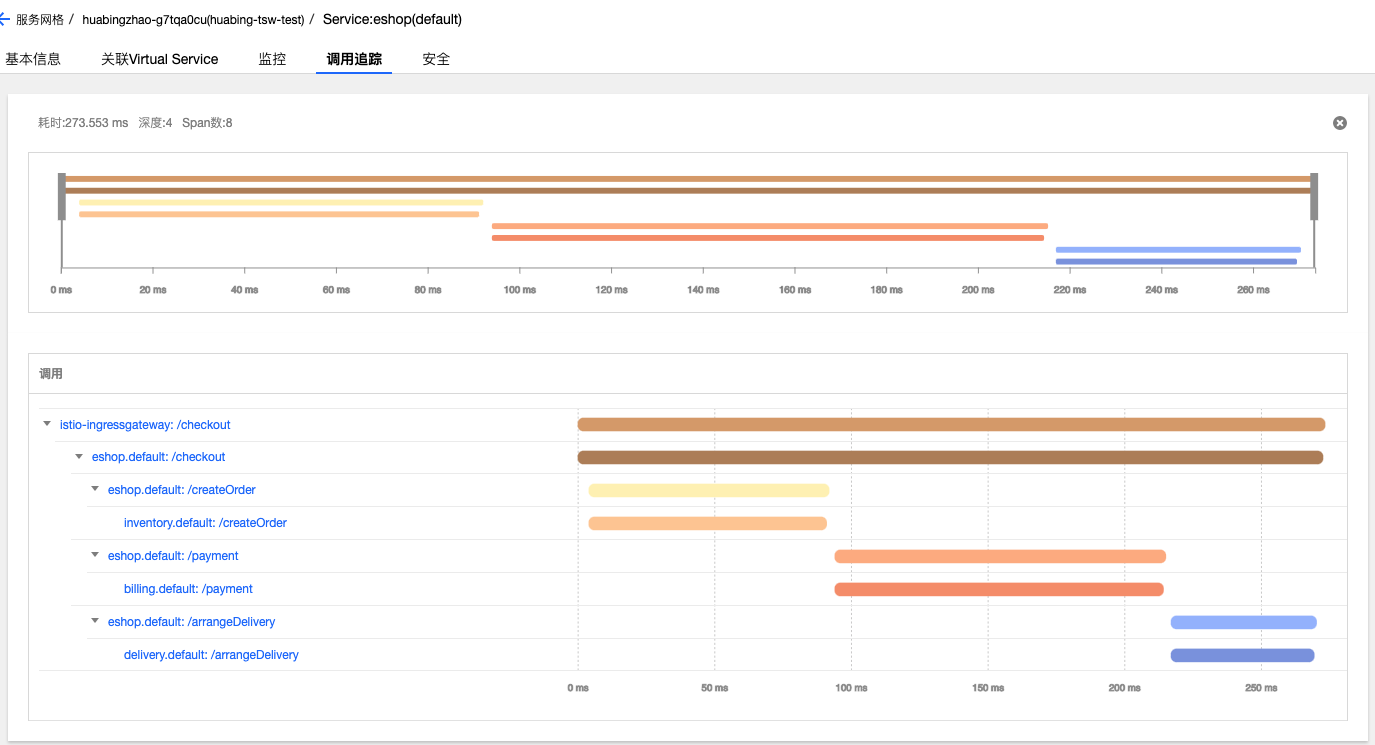Collapse the eshop.default /arrangeDelivery span
The width and height of the screenshot is (1375, 745).
click(95, 621)
